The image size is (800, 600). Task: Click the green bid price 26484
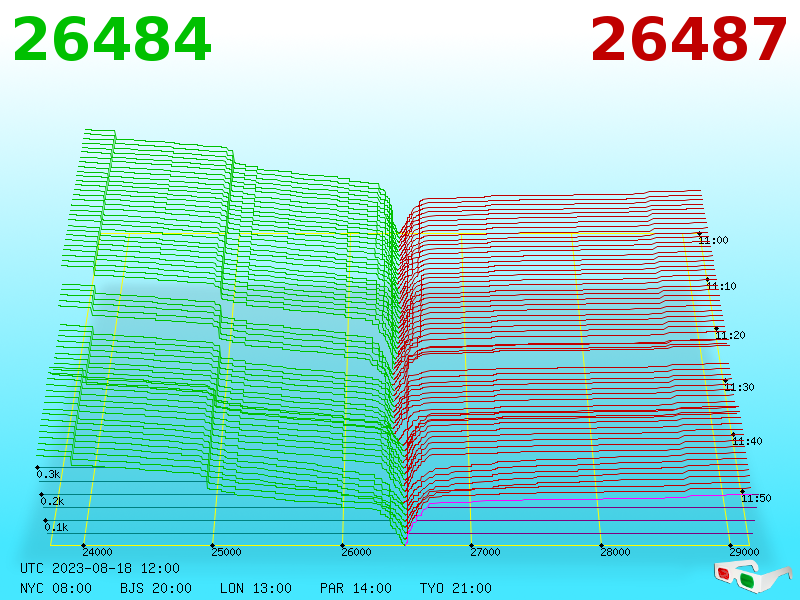[112, 40]
